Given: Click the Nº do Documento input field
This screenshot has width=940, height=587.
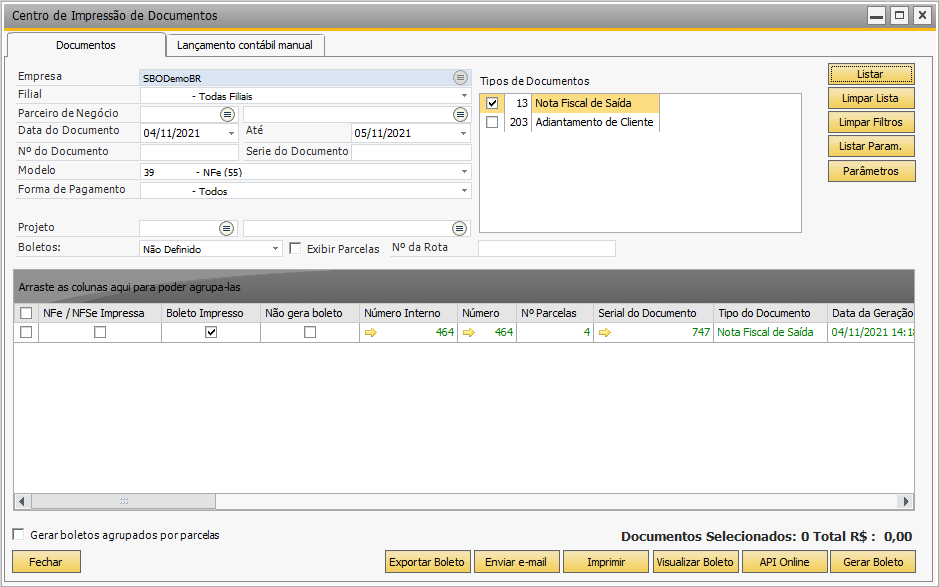Looking at the screenshot, I should [x=189, y=152].
